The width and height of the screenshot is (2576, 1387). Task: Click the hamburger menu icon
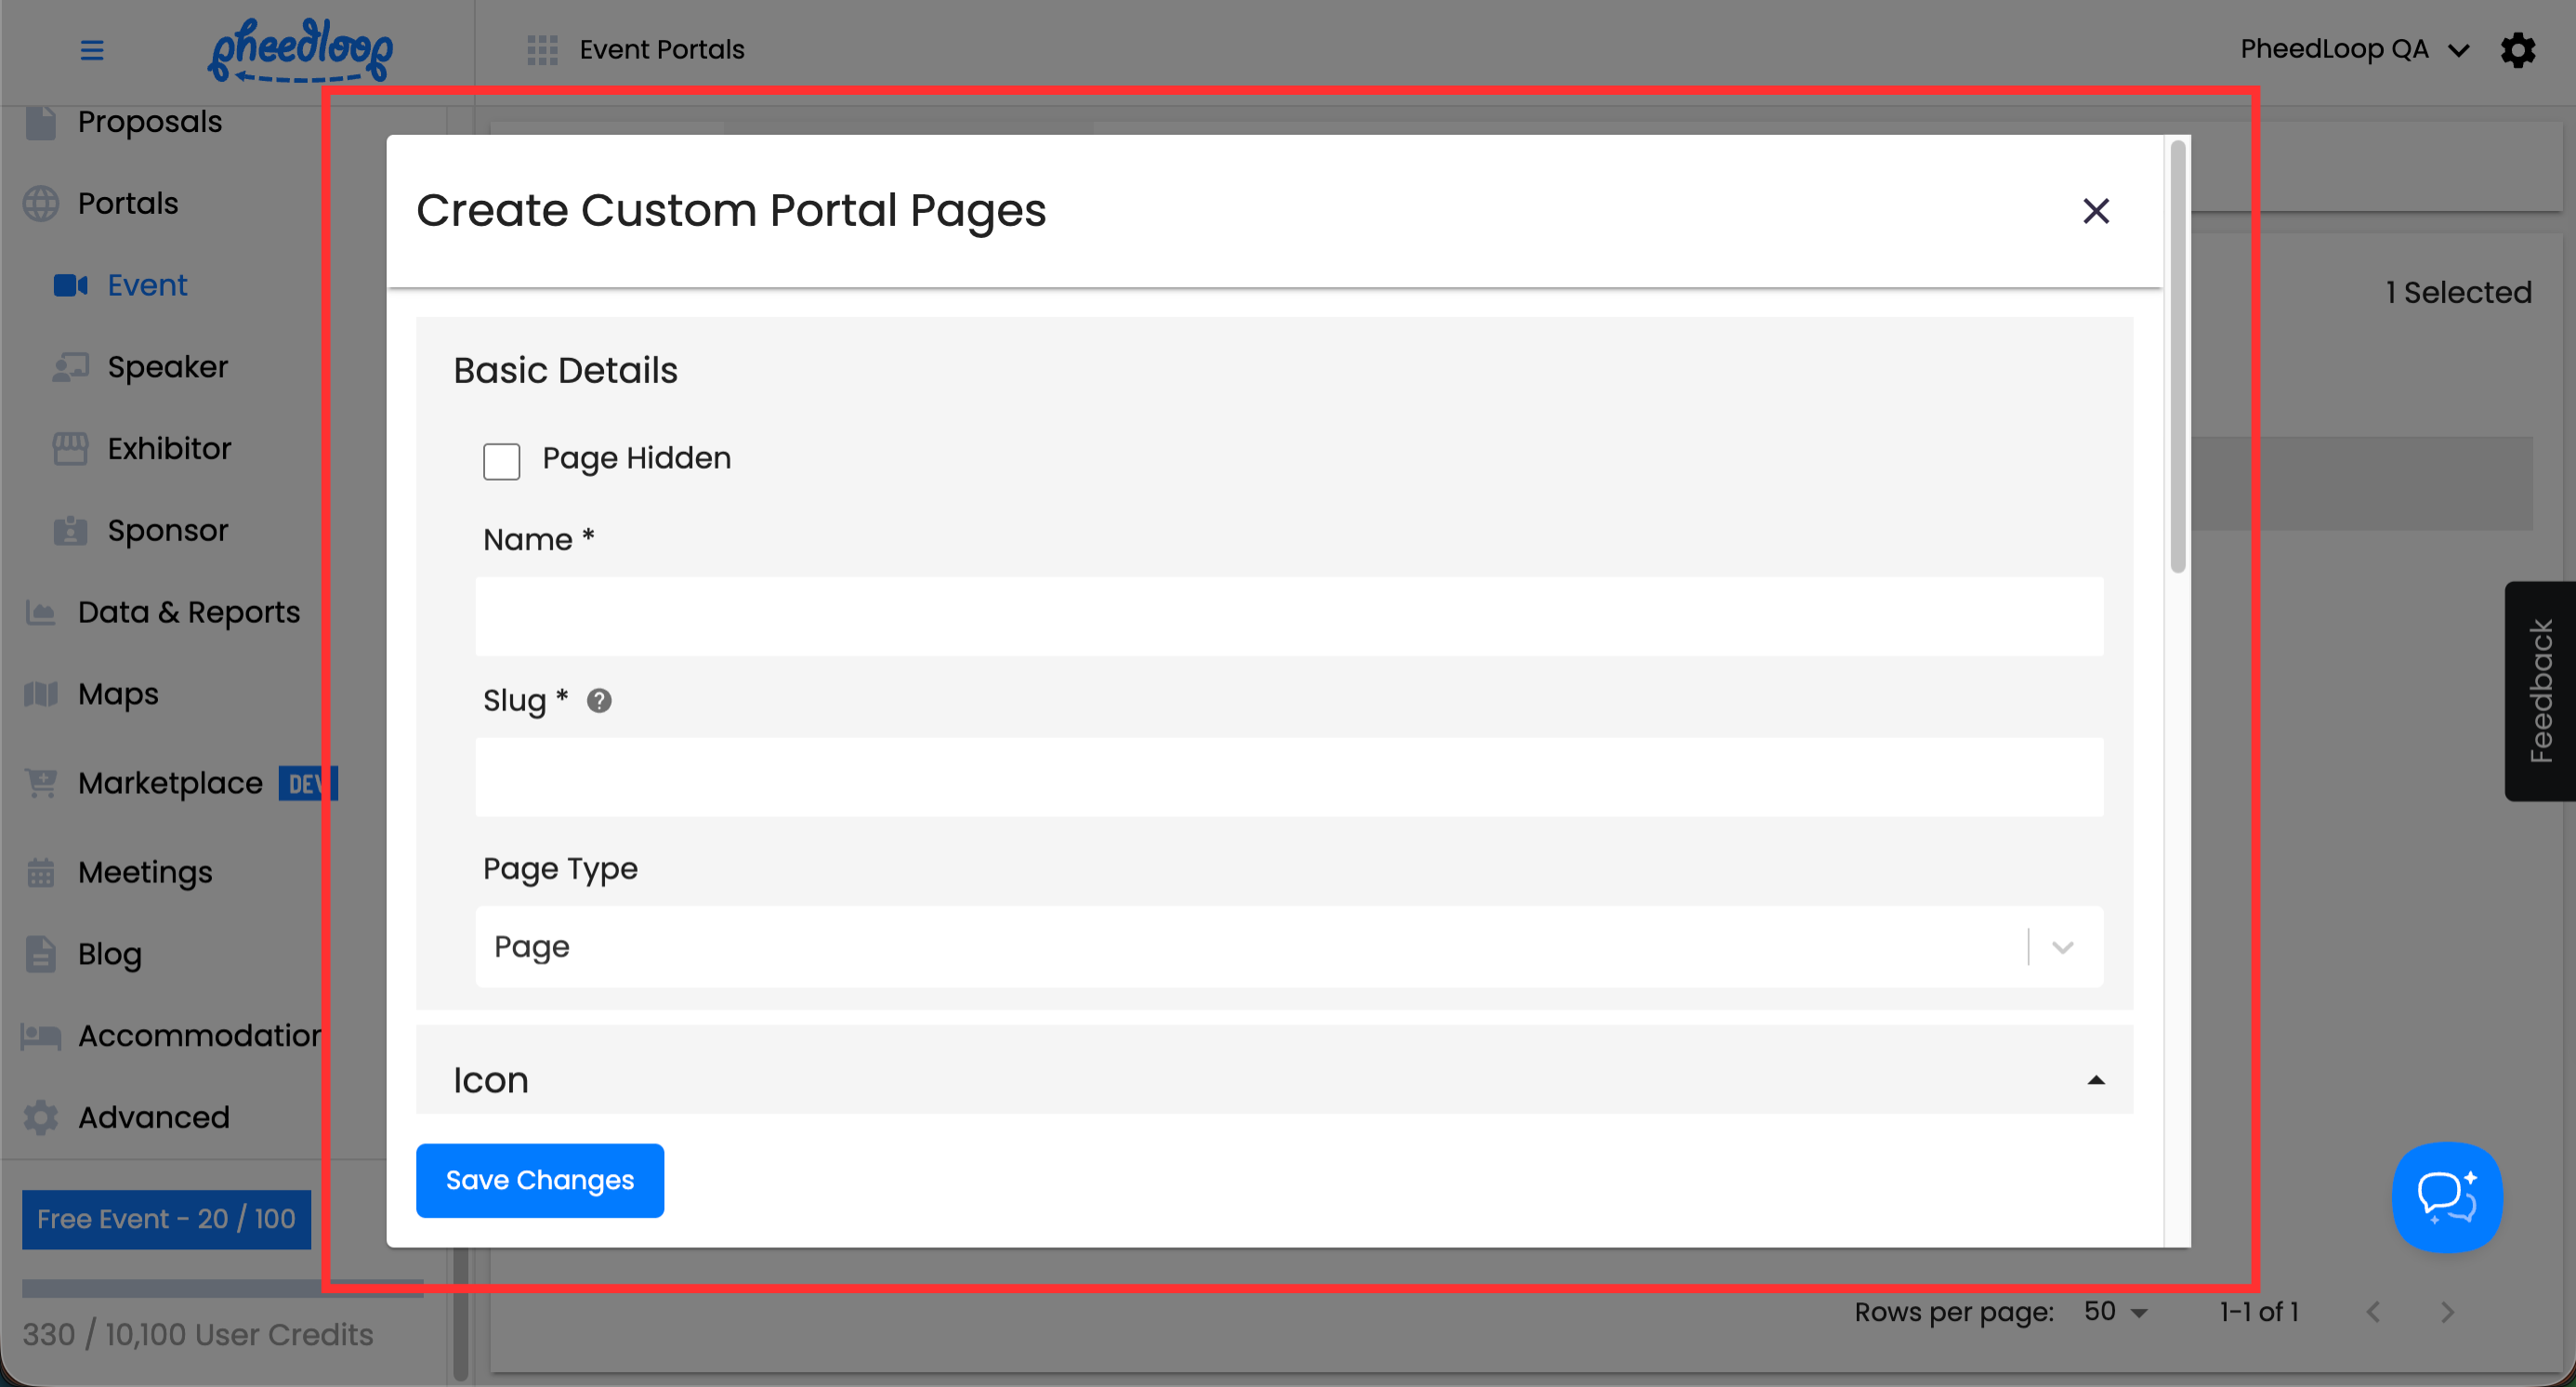click(x=92, y=49)
